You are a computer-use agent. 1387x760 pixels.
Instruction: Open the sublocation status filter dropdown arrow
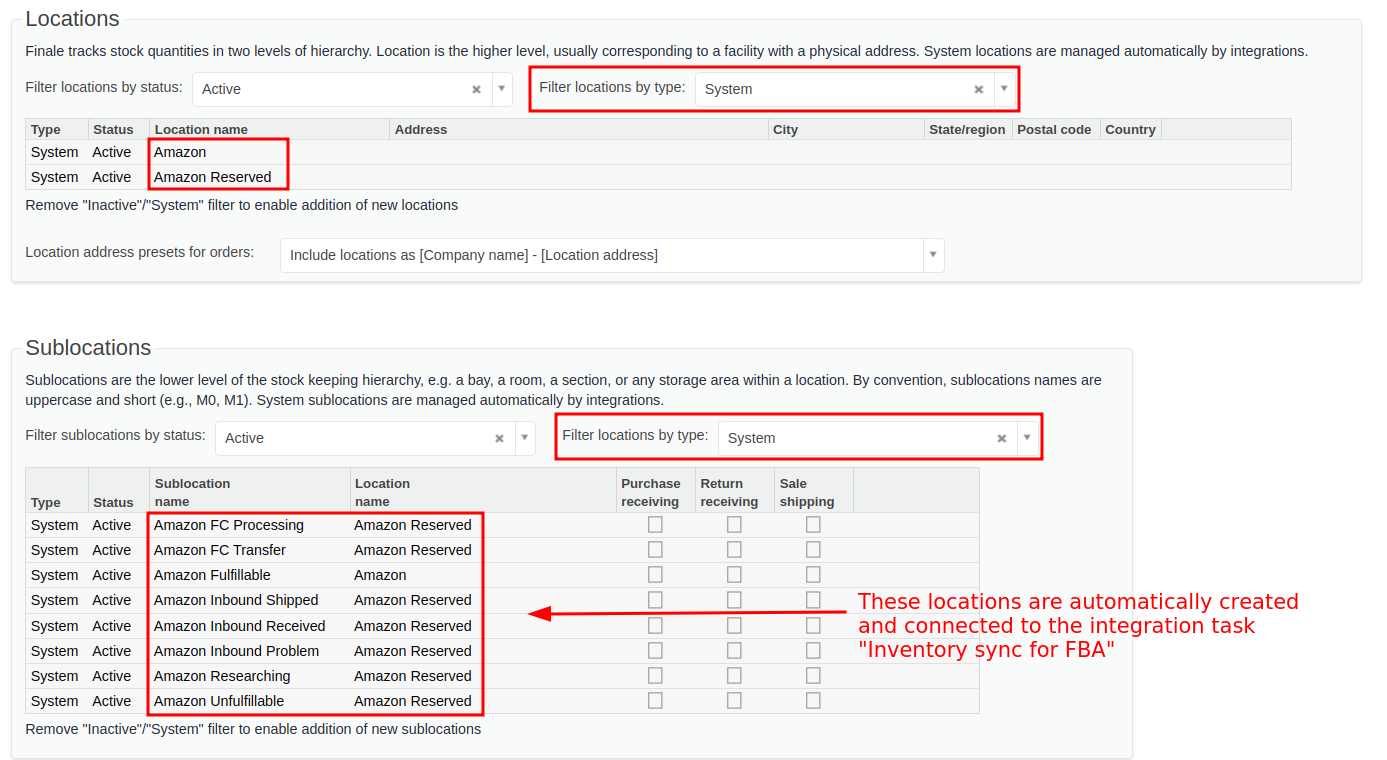point(525,438)
